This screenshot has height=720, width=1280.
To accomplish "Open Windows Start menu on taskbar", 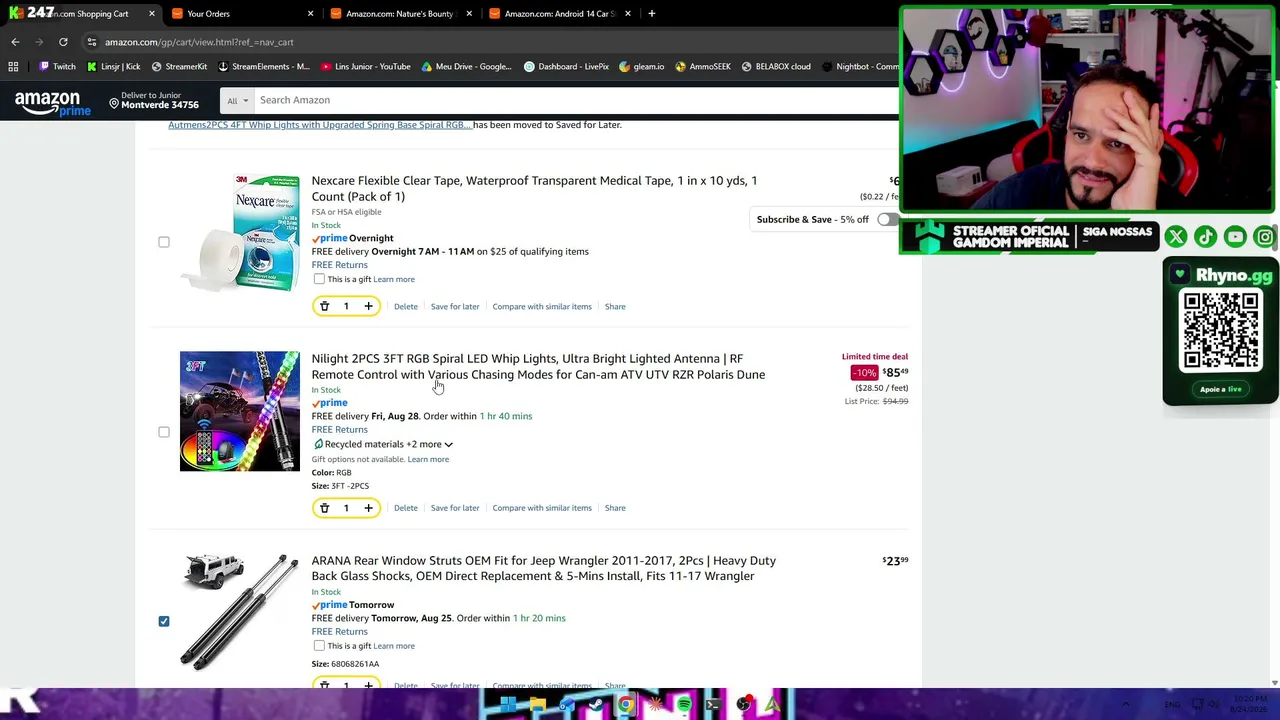I will coord(508,705).
